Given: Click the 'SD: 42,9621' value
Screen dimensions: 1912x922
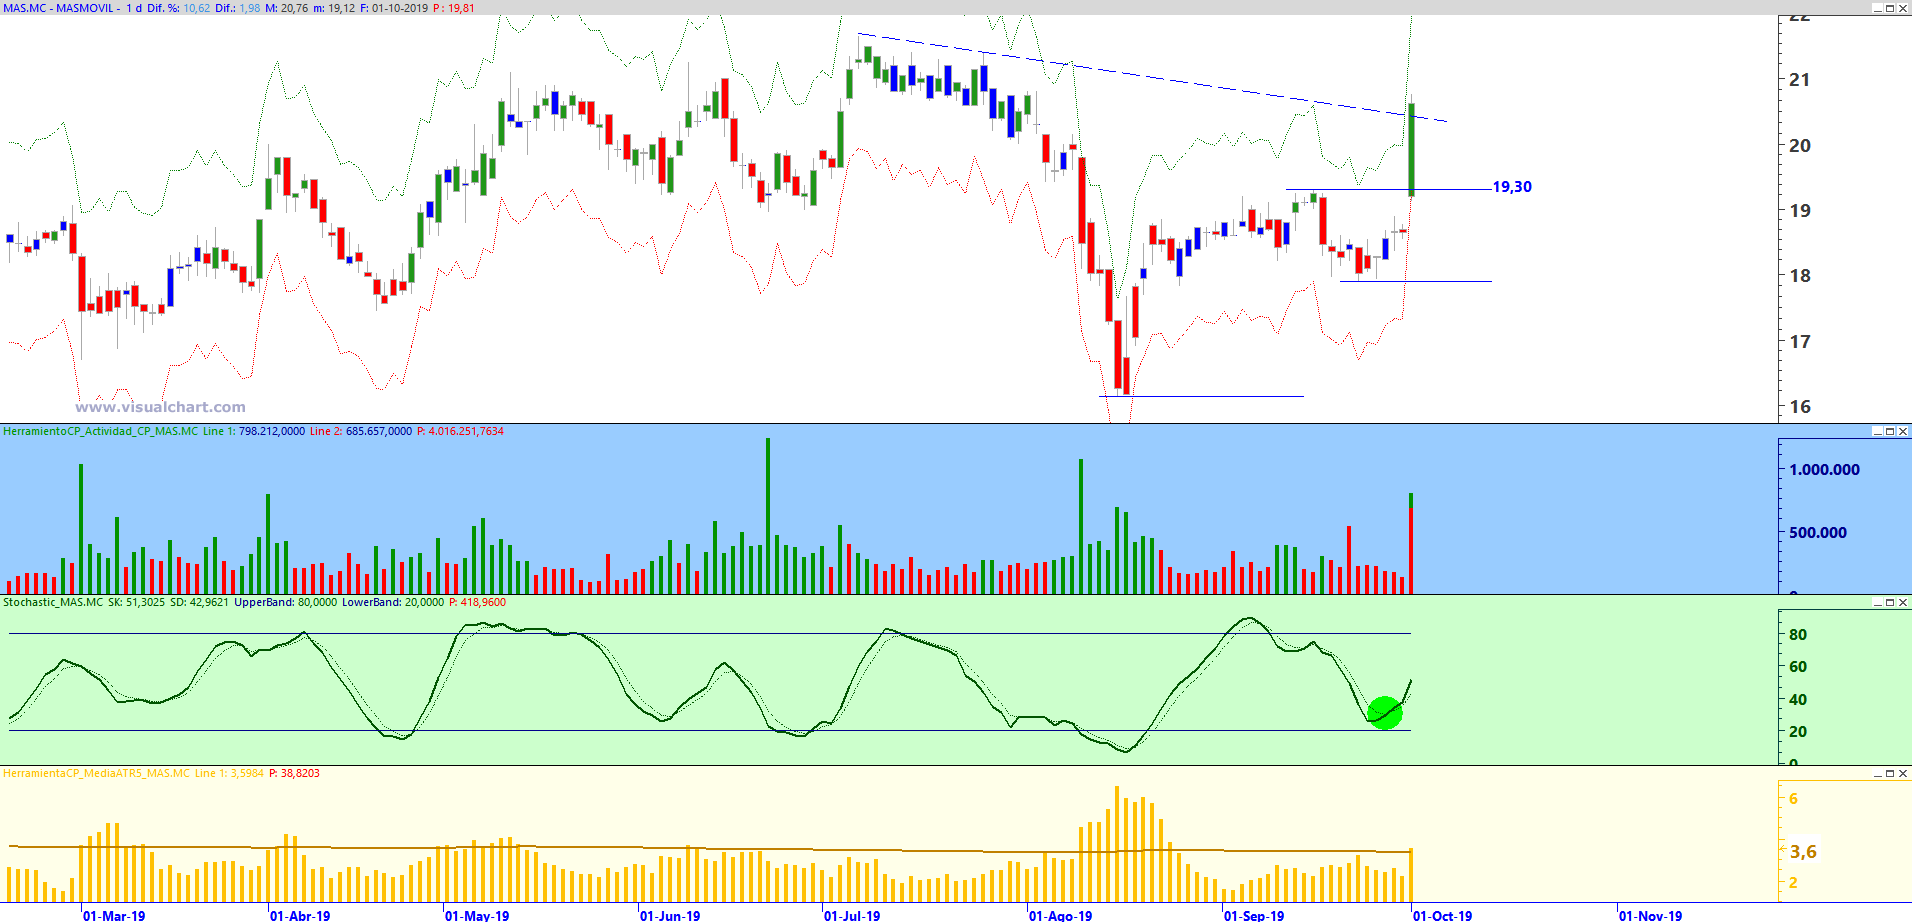Looking at the screenshot, I should point(199,602).
